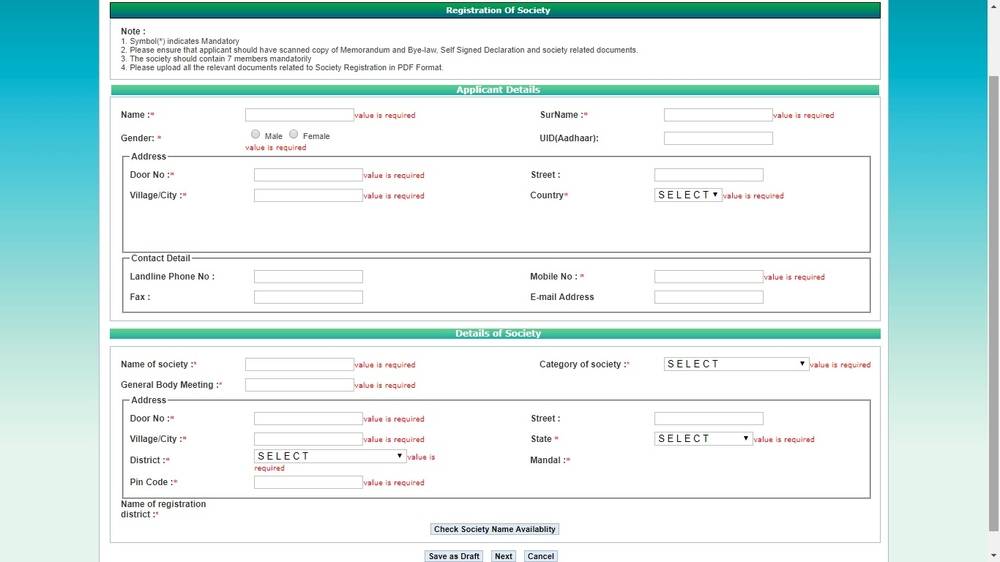Click the Check Society Name Availablity button
The width and height of the screenshot is (1000, 562).
[x=495, y=529]
